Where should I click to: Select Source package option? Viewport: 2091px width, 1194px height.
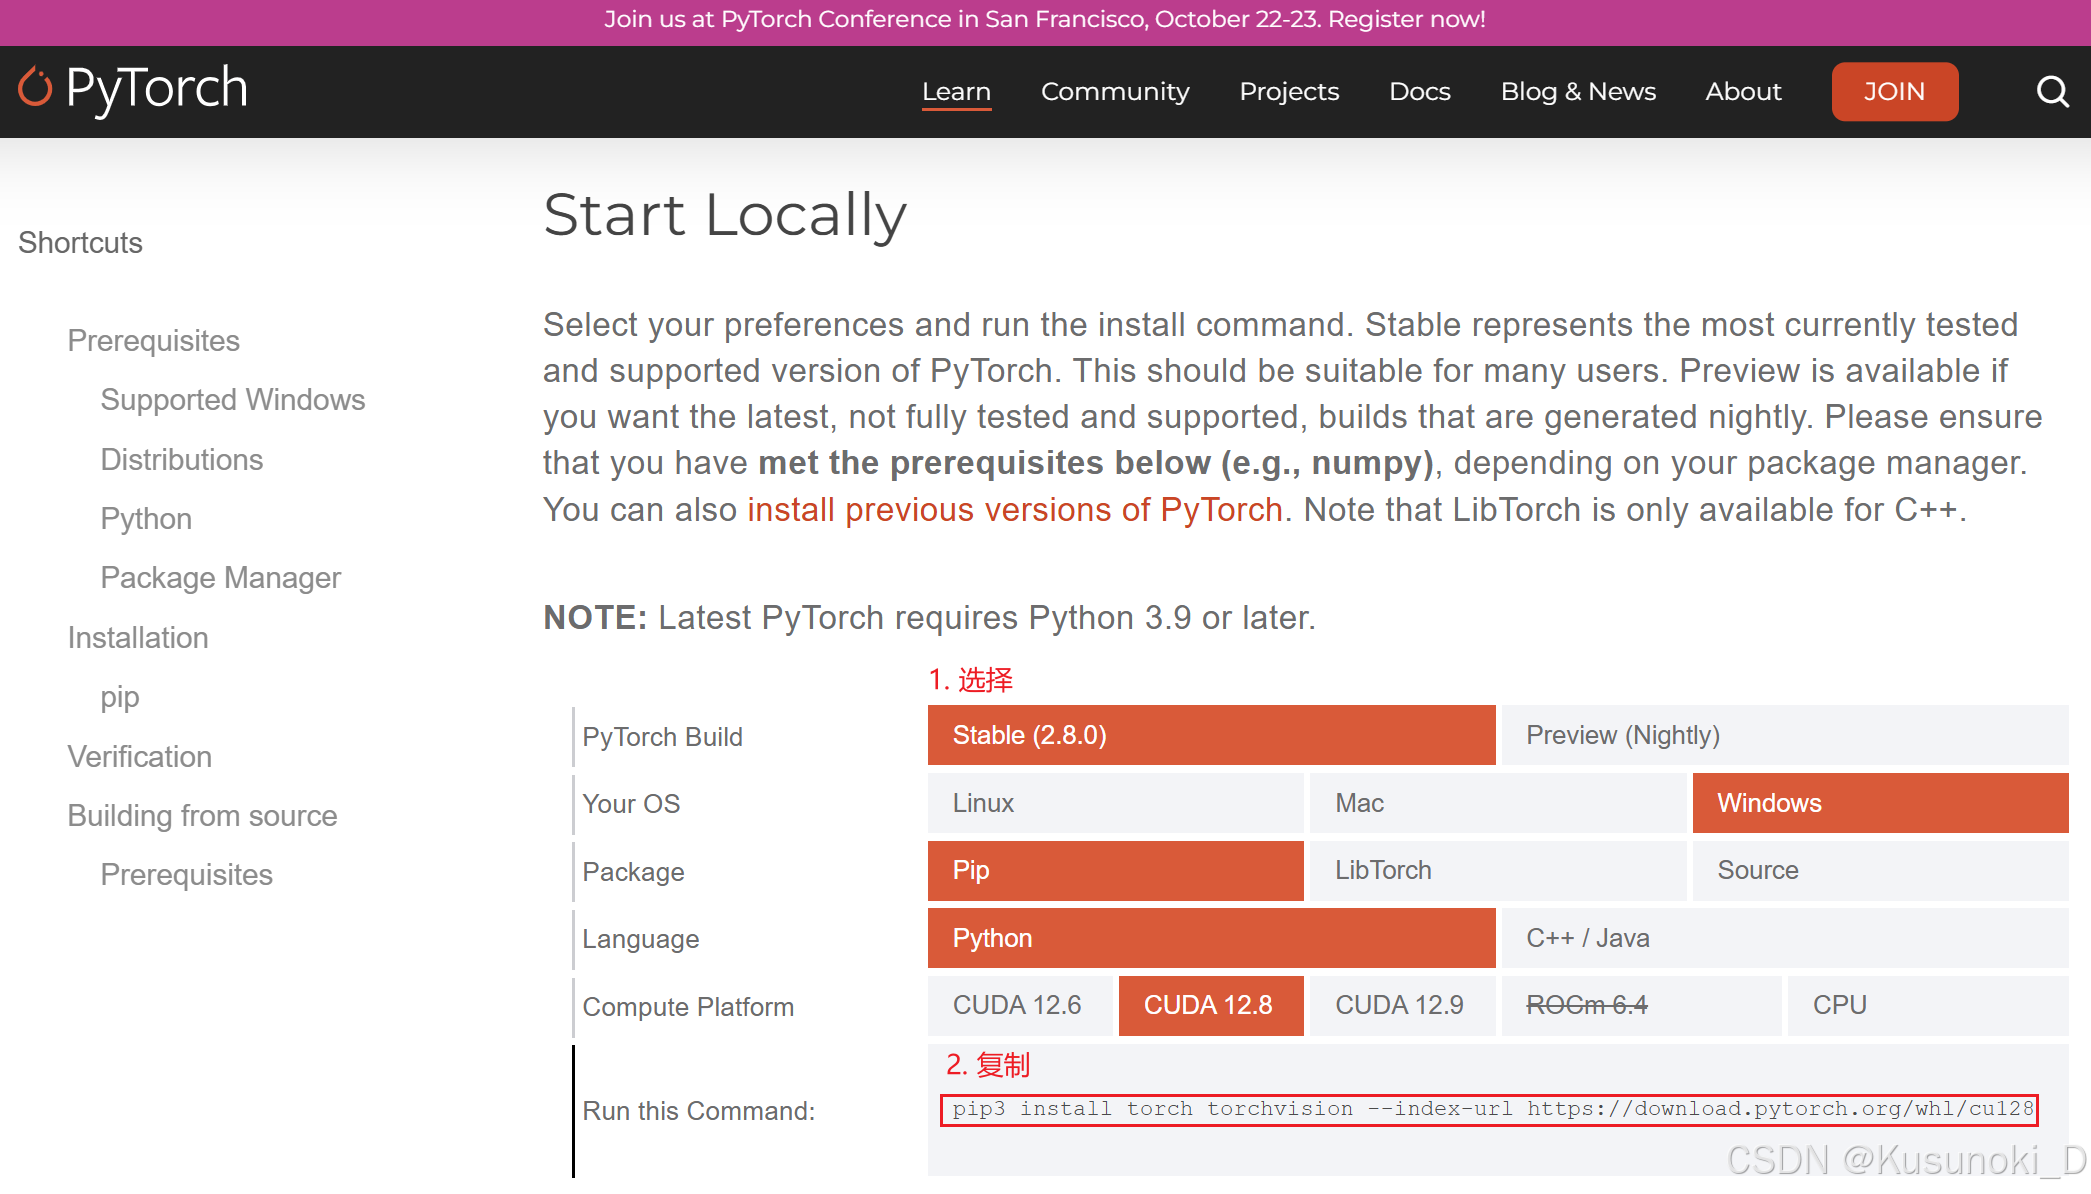[x=1880, y=870]
